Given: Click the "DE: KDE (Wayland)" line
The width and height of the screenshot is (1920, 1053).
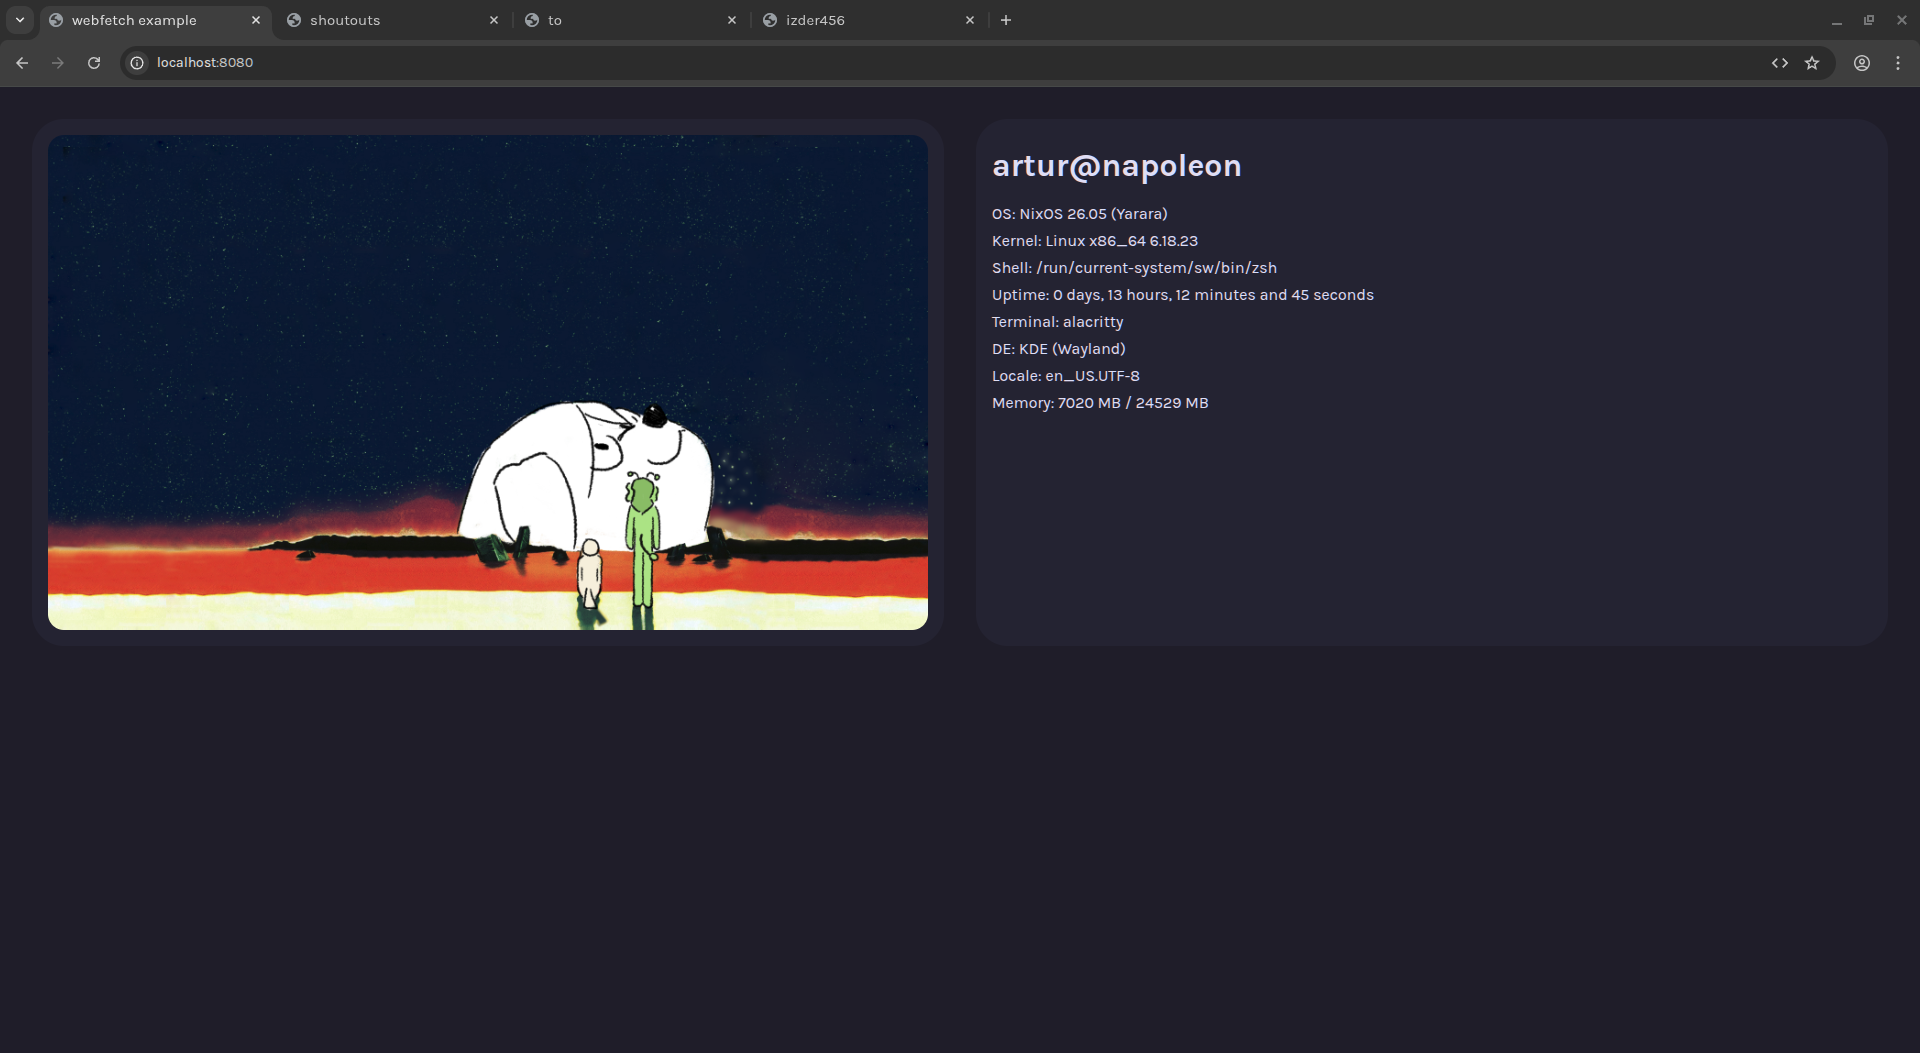Looking at the screenshot, I should point(1059,349).
